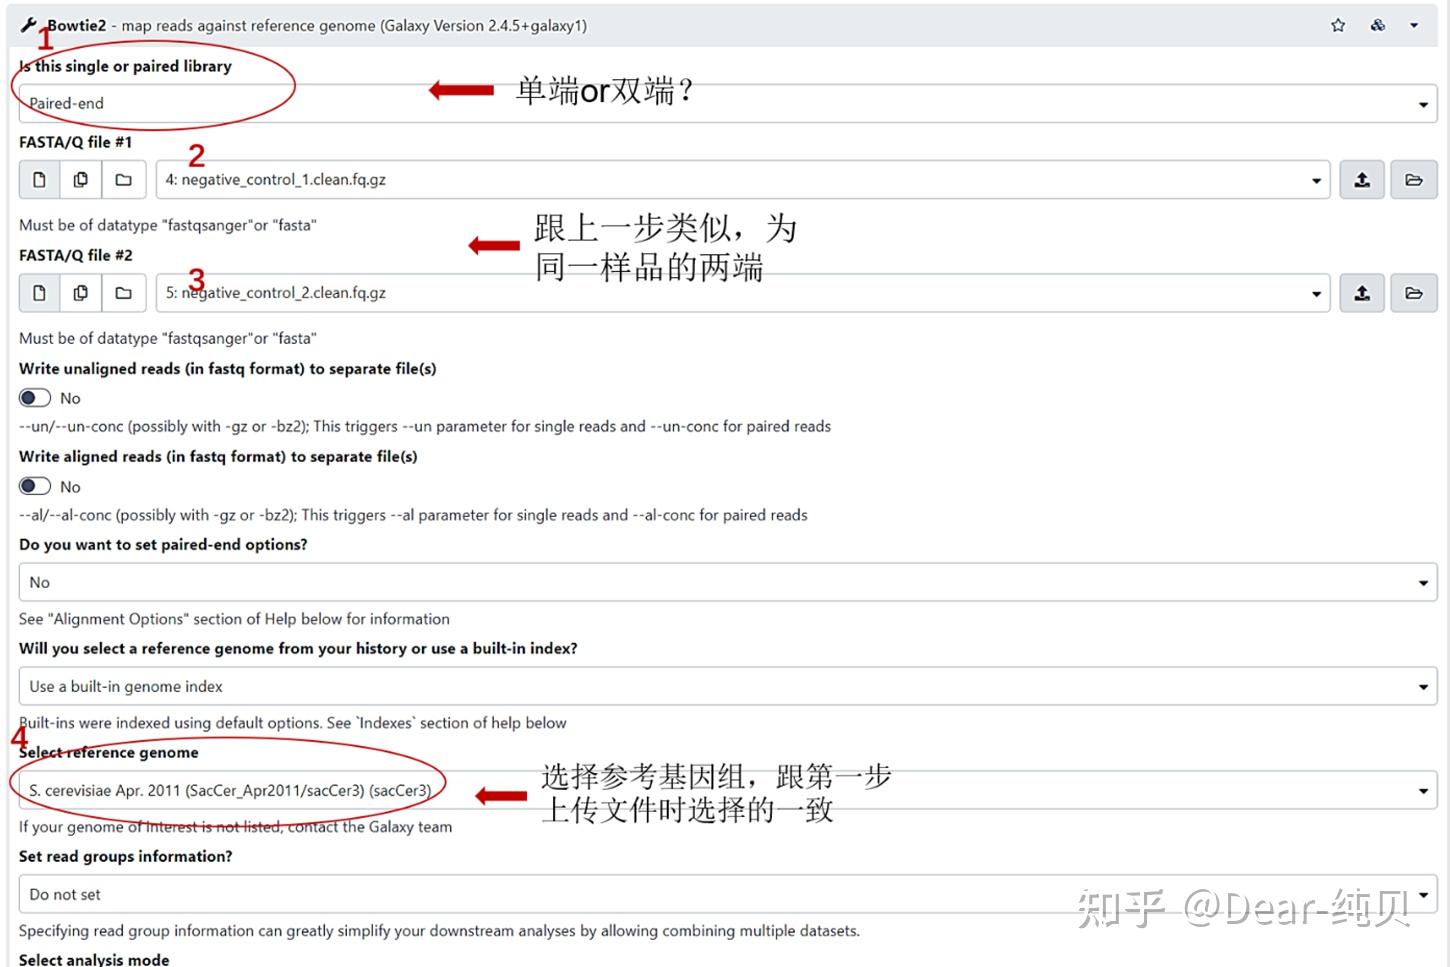Select multiple datasets icon for FASTA/Q file #1
The width and height of the screenshot is (1450, 967).
coord(81,180)
